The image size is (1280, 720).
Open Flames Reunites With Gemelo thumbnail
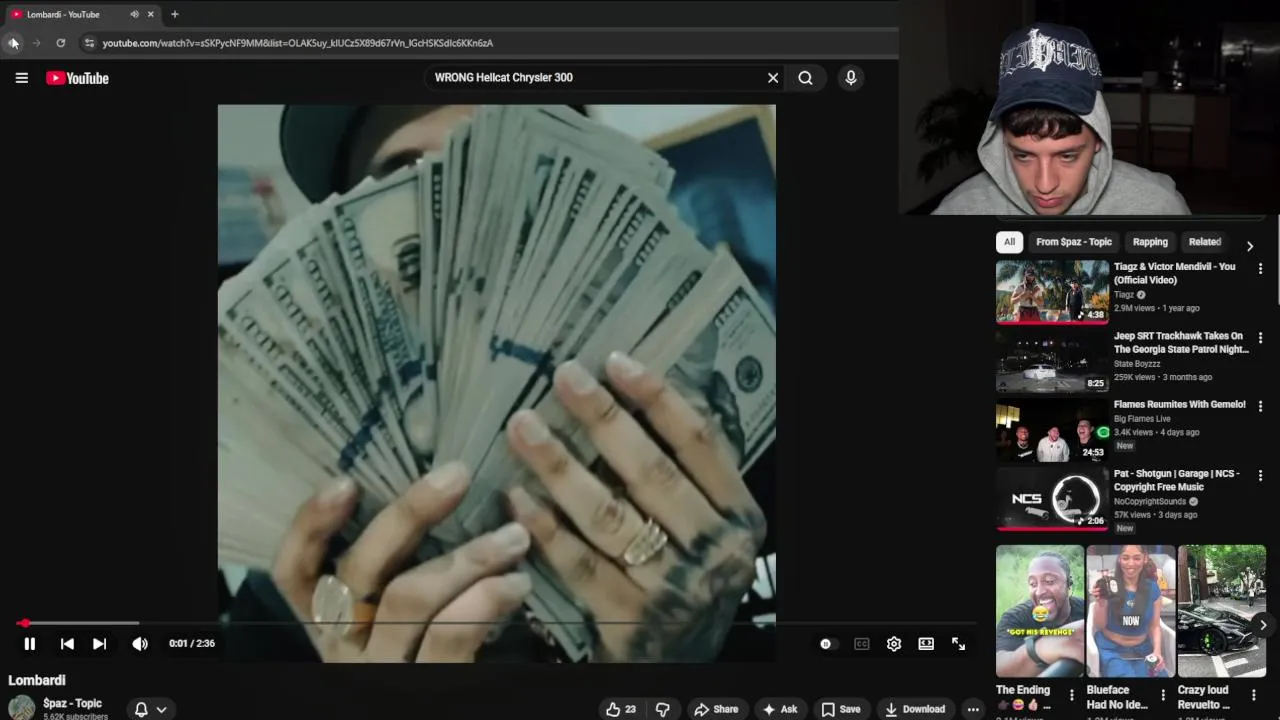pos(1052,430)
